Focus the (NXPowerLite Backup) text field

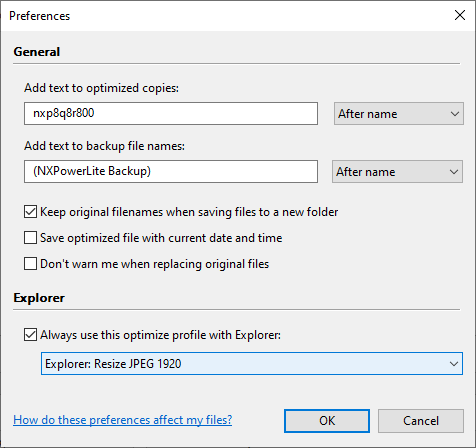pos(171,172)
